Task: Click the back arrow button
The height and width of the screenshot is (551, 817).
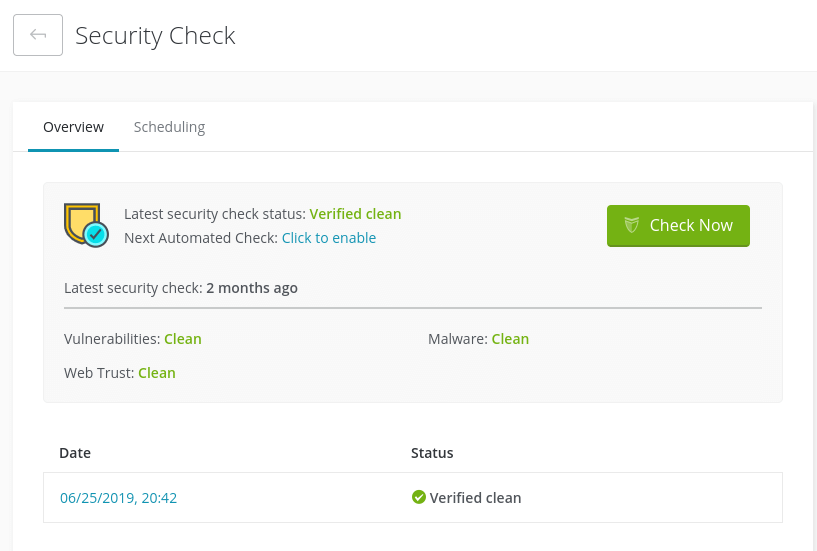Action: pyautogui.click(x=38, y=35)
